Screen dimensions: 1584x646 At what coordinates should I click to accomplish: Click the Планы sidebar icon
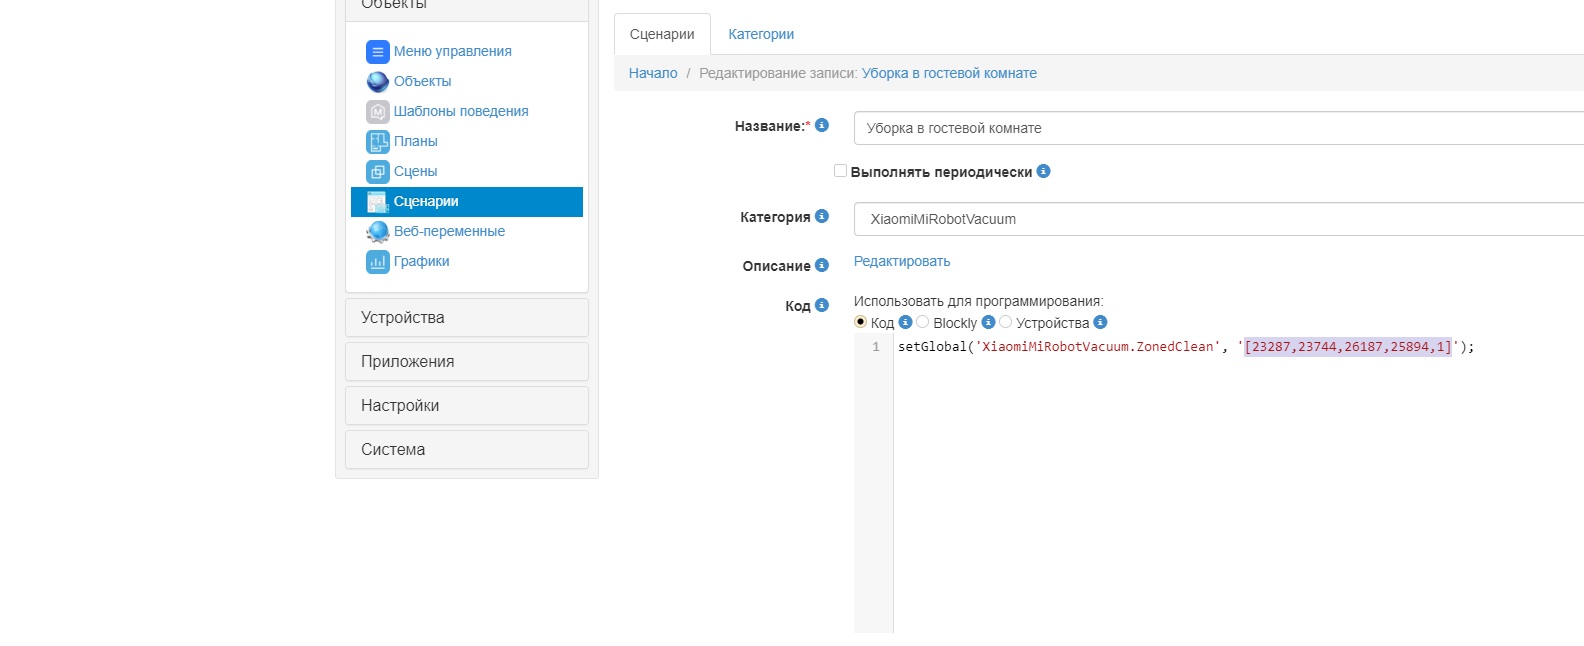pos(377,142)
